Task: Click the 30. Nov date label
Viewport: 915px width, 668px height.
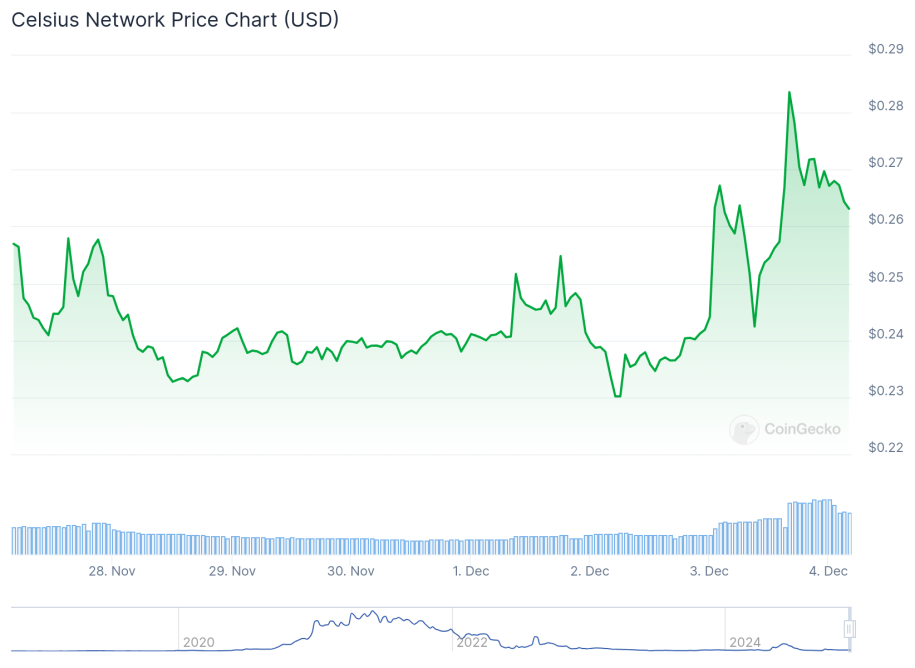Action: pos(351,571)
